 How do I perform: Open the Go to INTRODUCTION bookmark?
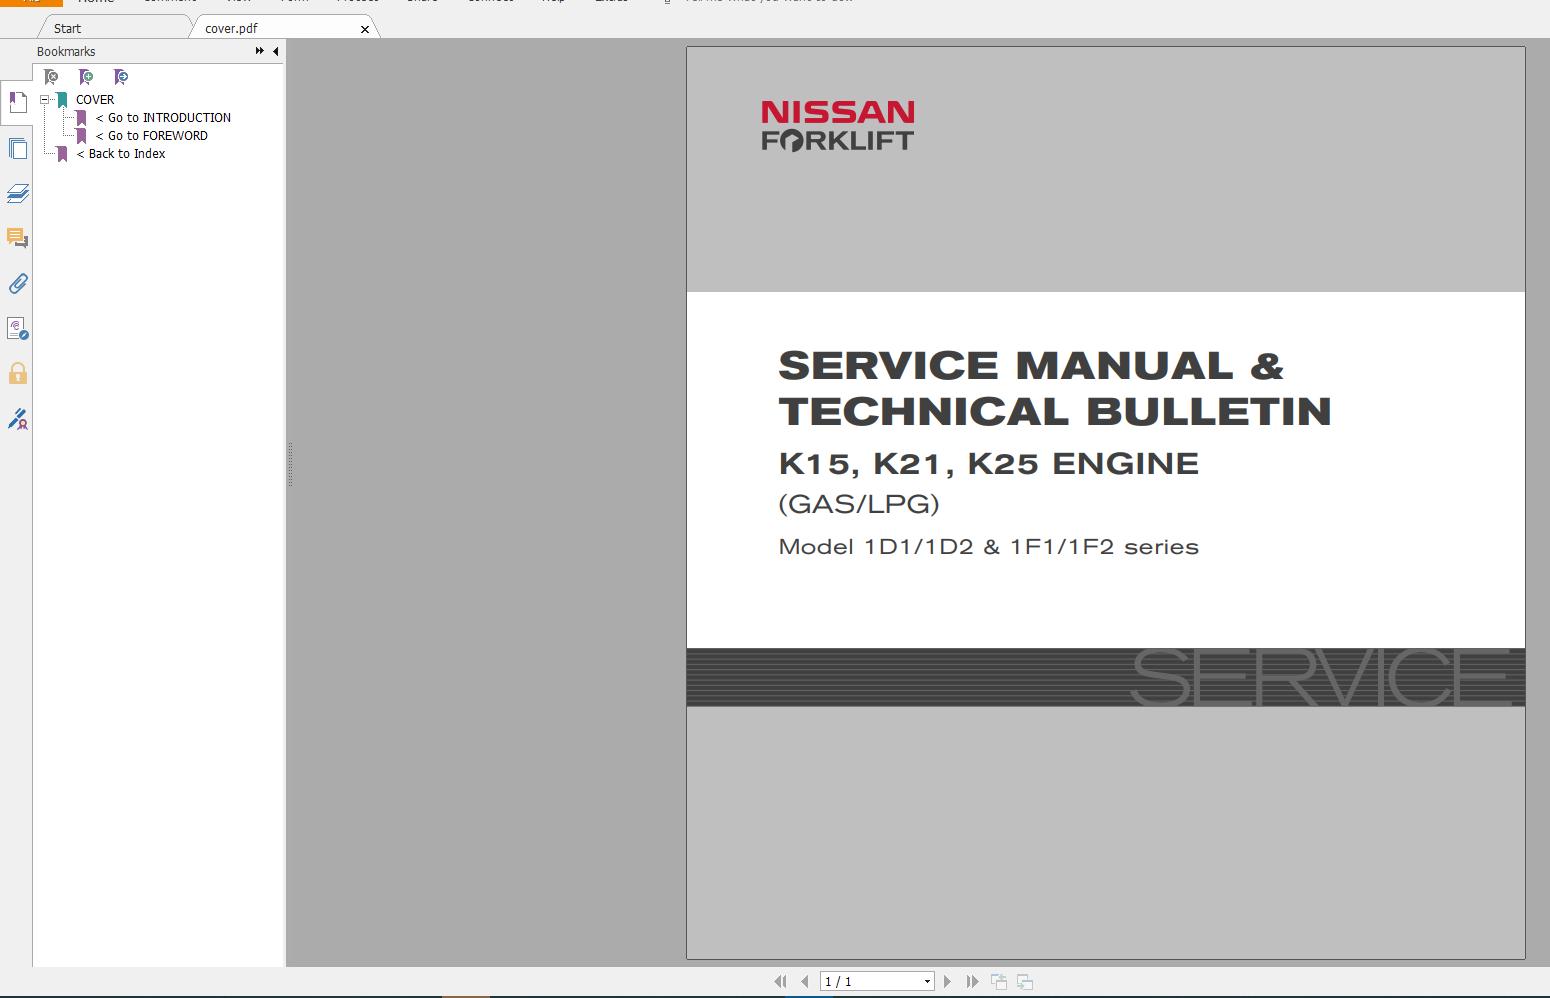163,117
